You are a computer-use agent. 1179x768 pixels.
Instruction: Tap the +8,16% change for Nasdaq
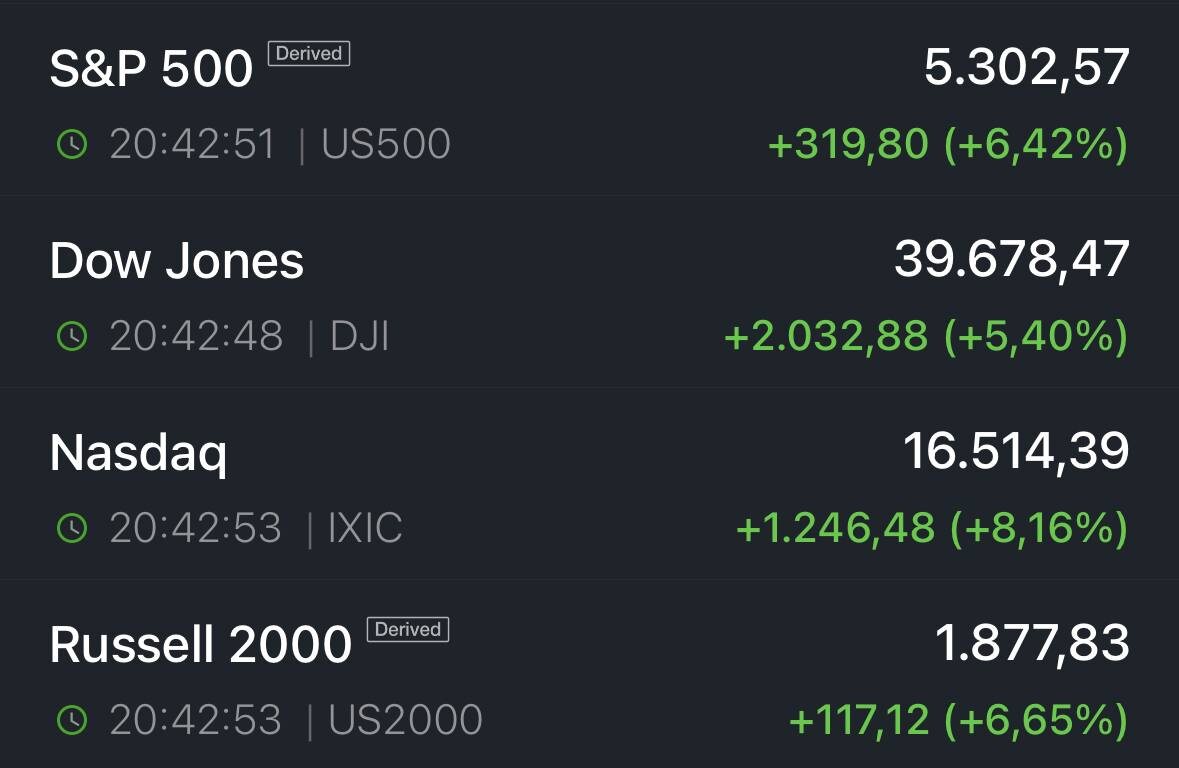pos(1039,528)
